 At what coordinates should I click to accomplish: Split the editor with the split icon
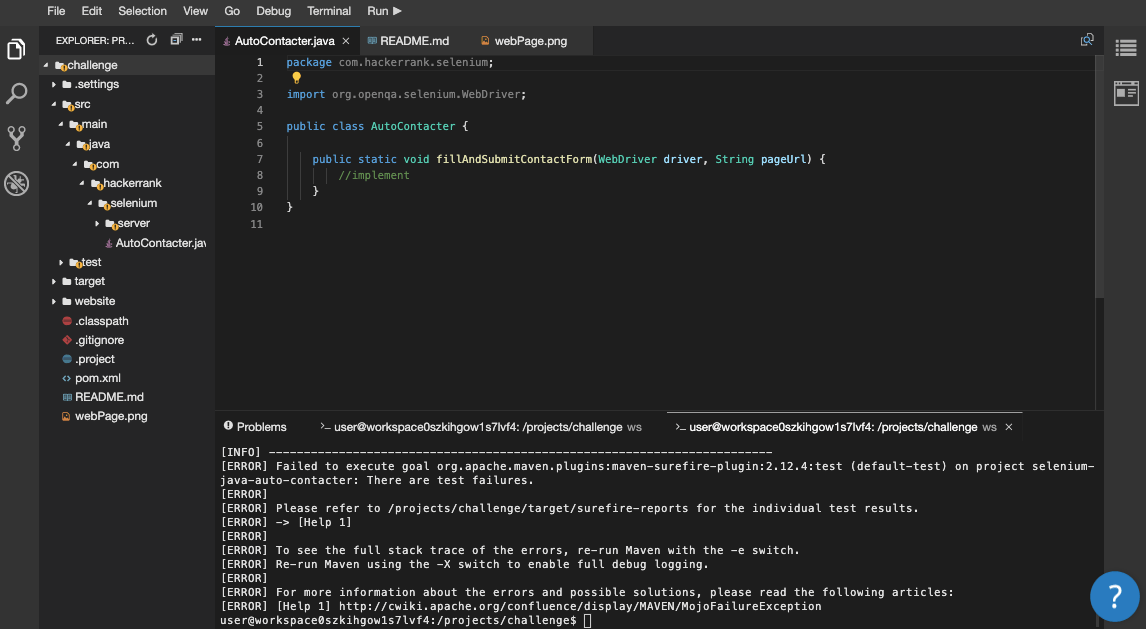1087,40
